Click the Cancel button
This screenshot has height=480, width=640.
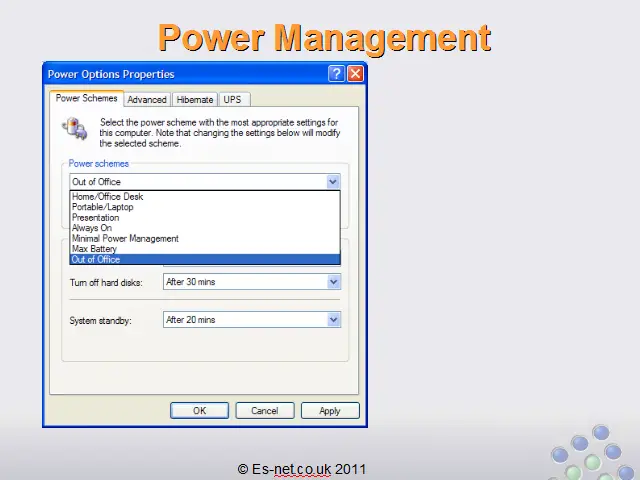(x=265, y=411)
